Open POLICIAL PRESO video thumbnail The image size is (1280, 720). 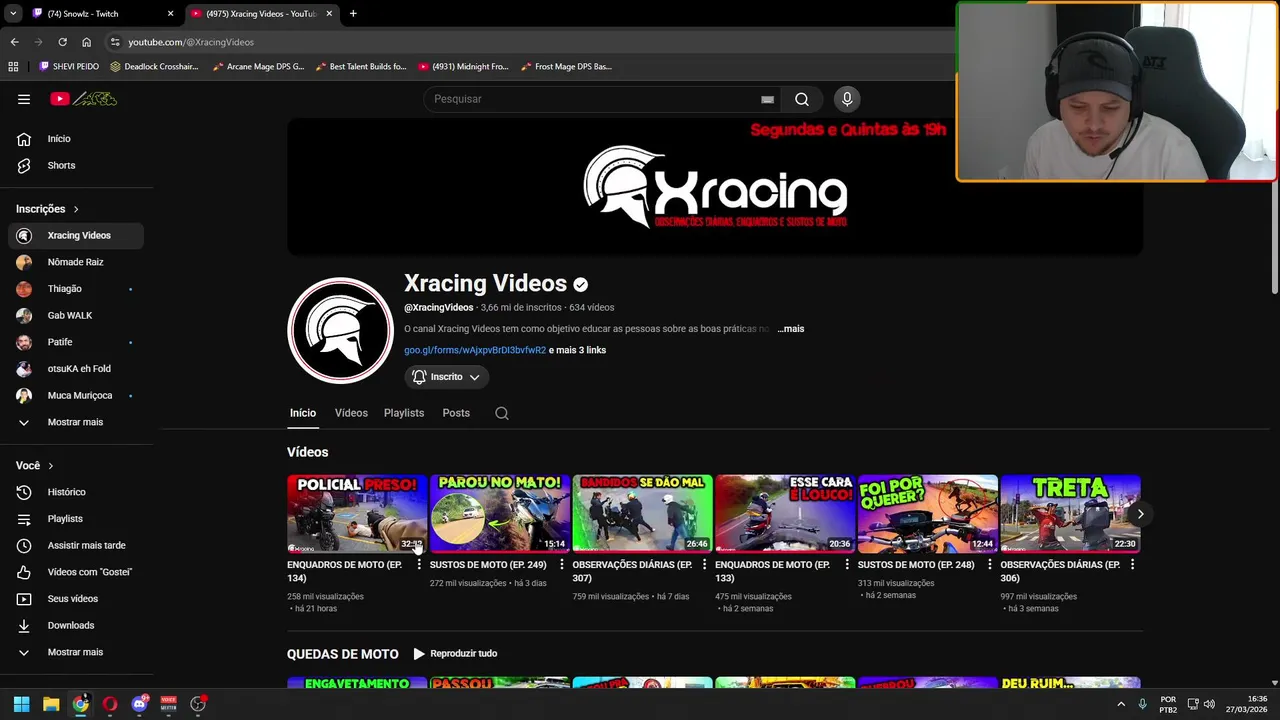coord(357,514)
